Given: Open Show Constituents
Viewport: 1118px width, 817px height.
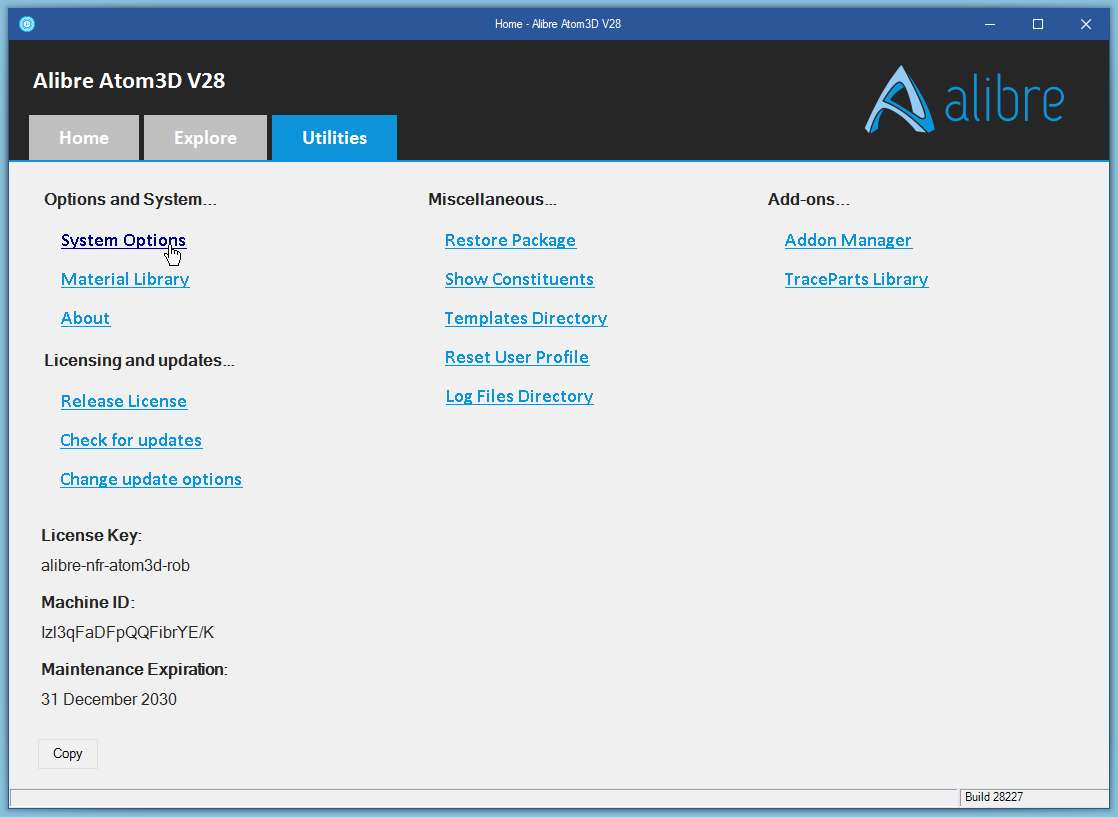Looking at the screenshot, I should pyautogui.click(x=520, y=279).
